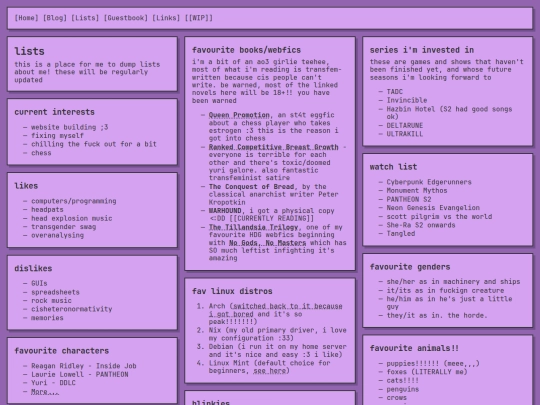Click the 'headpats' list item
This screenshot has width=540, height=405.
pyautogui.click(x=47, y=210)
